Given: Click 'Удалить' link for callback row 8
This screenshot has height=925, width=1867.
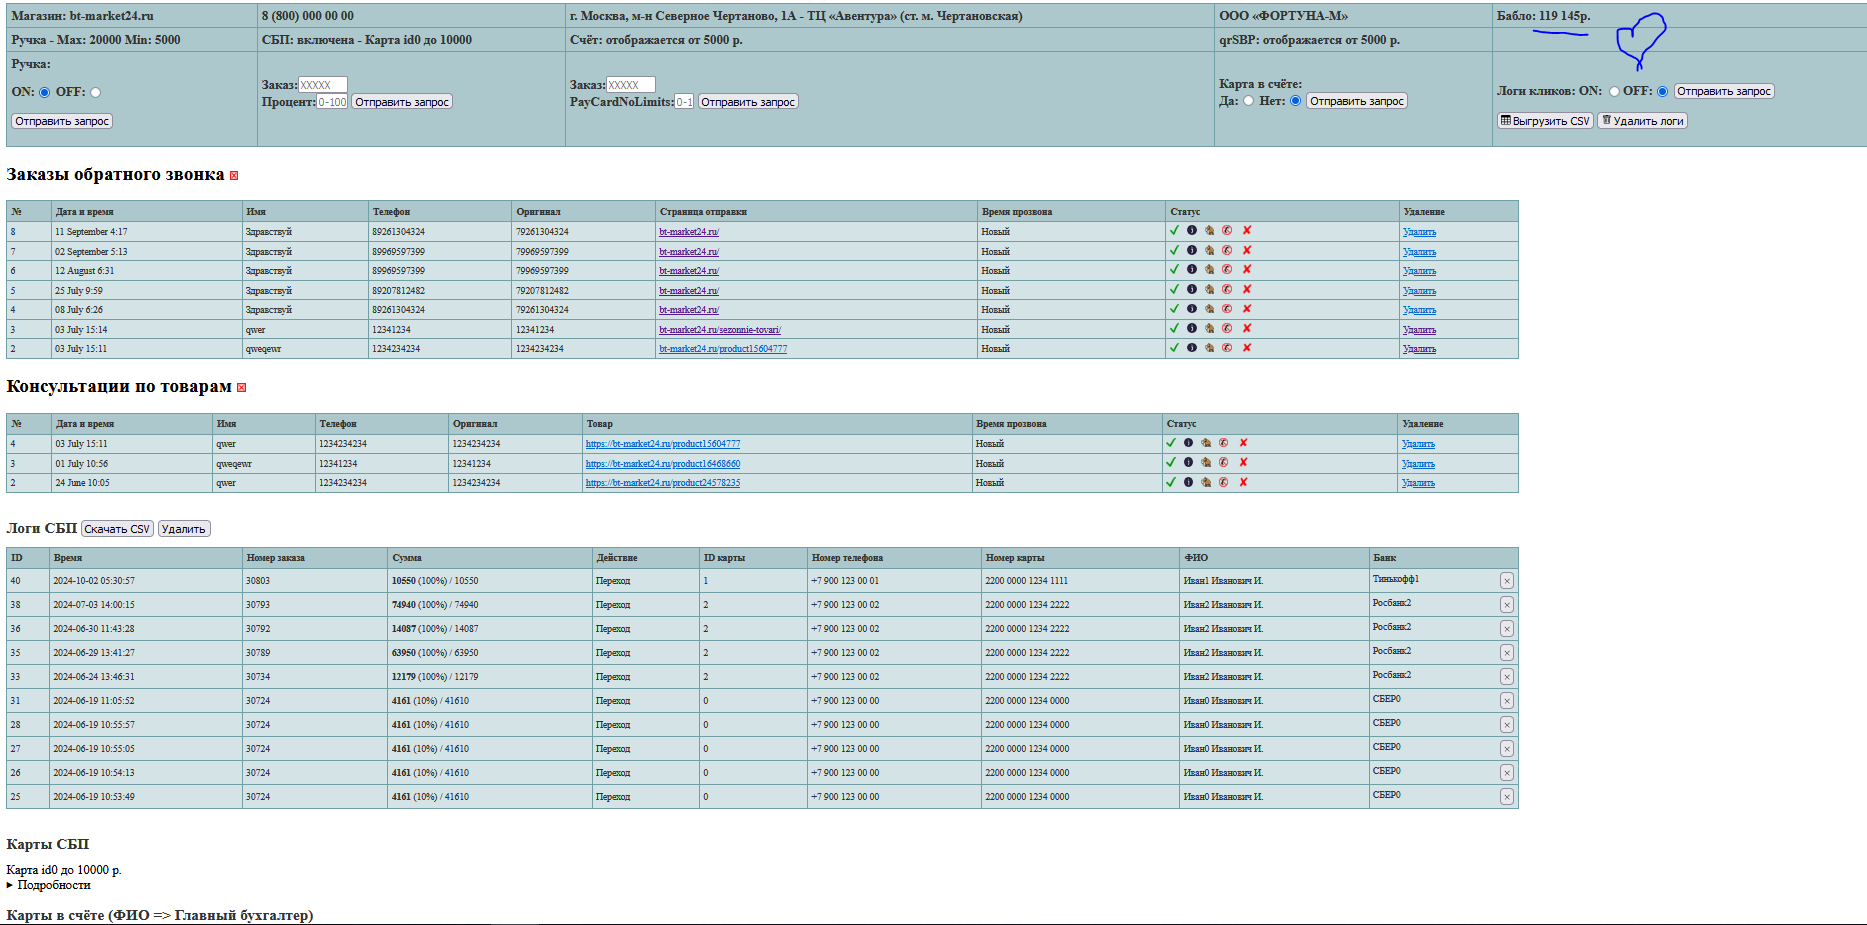Looking at the screenshot, I should [1419, 232].
